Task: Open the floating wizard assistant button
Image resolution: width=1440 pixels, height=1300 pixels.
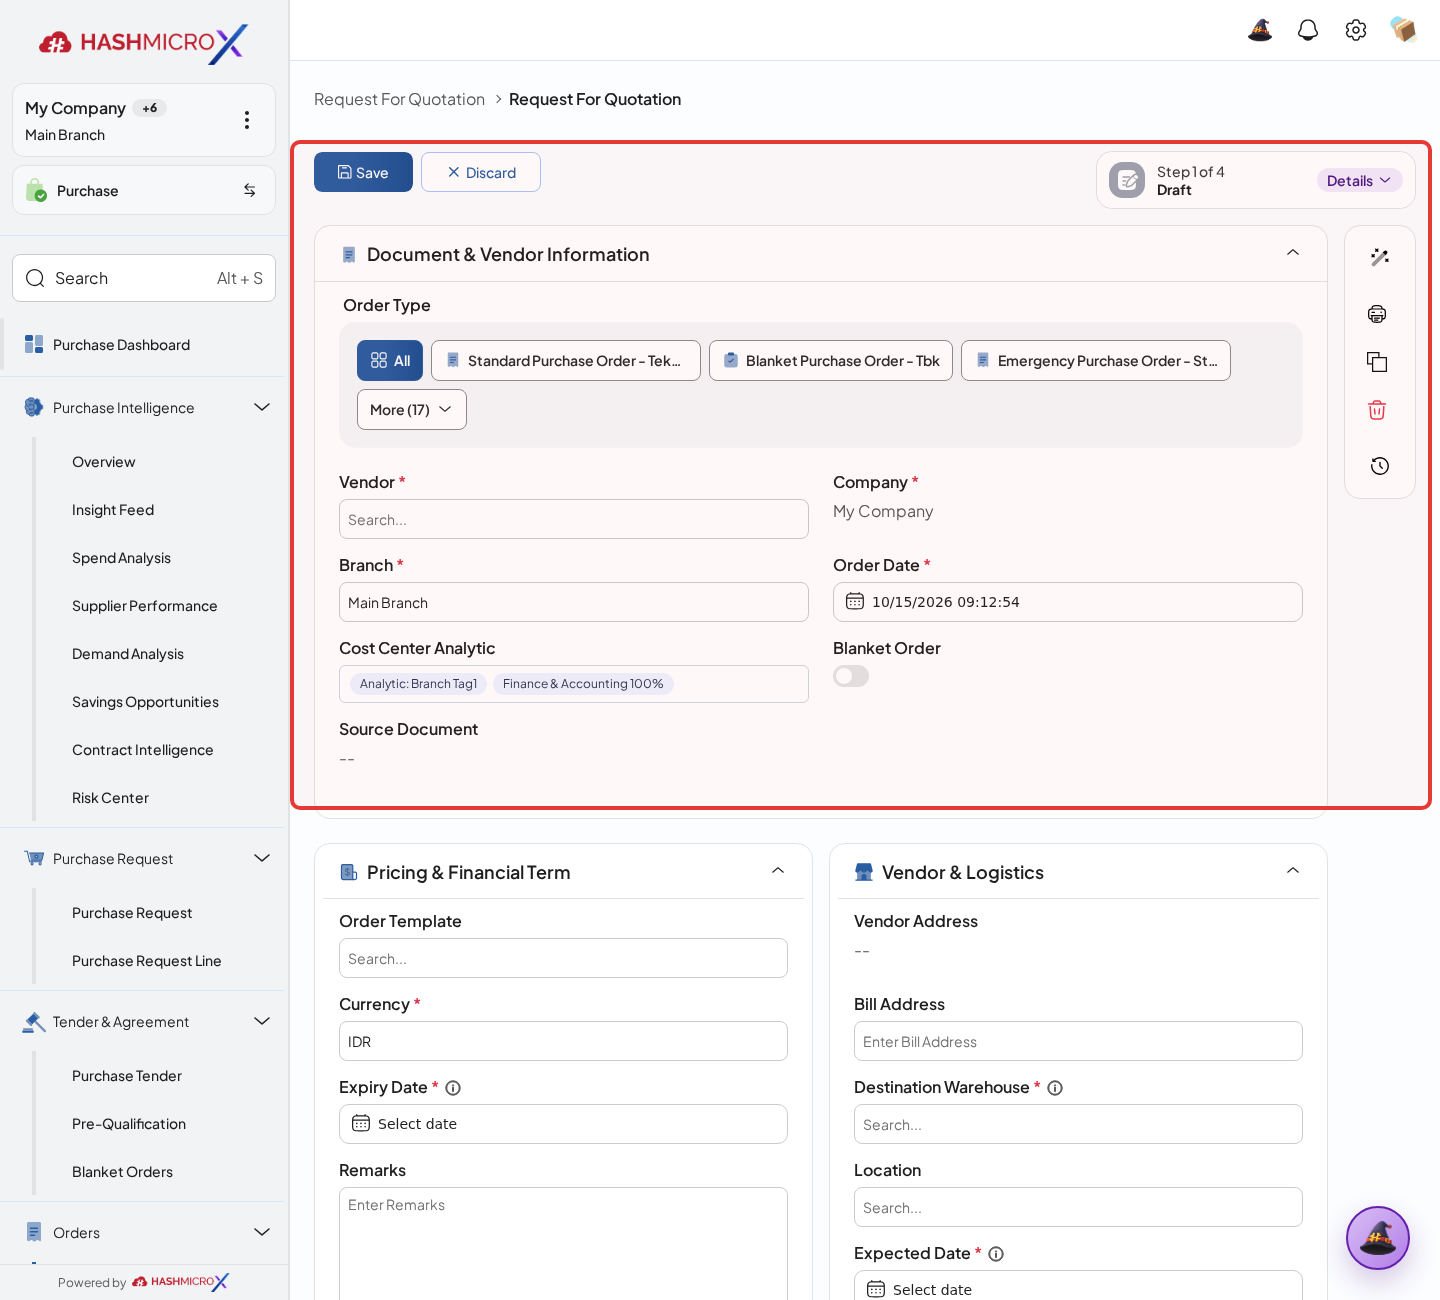Action: [x=1378, y=1238]
